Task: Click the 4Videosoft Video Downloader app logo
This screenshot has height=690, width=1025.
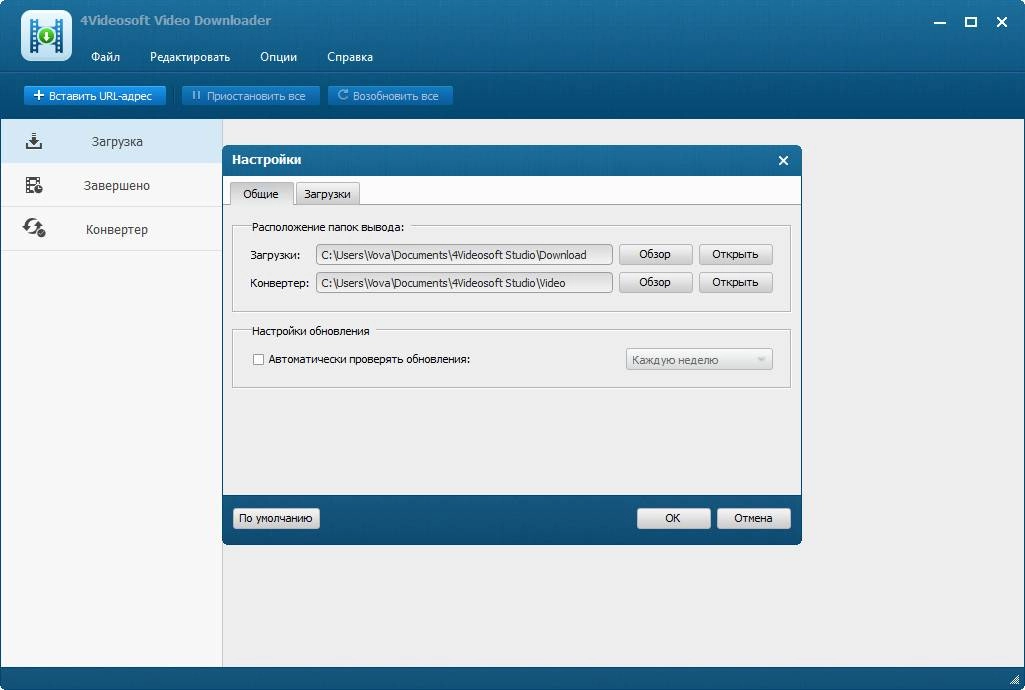Action: 46,35
